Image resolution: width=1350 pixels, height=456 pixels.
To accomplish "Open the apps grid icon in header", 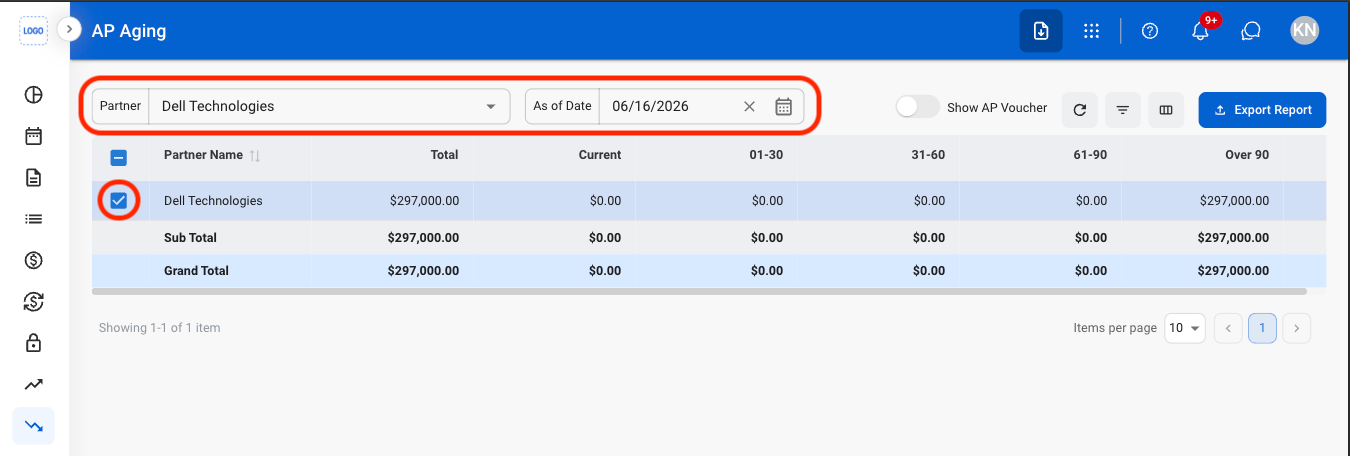I will (x=1092, y=31).
